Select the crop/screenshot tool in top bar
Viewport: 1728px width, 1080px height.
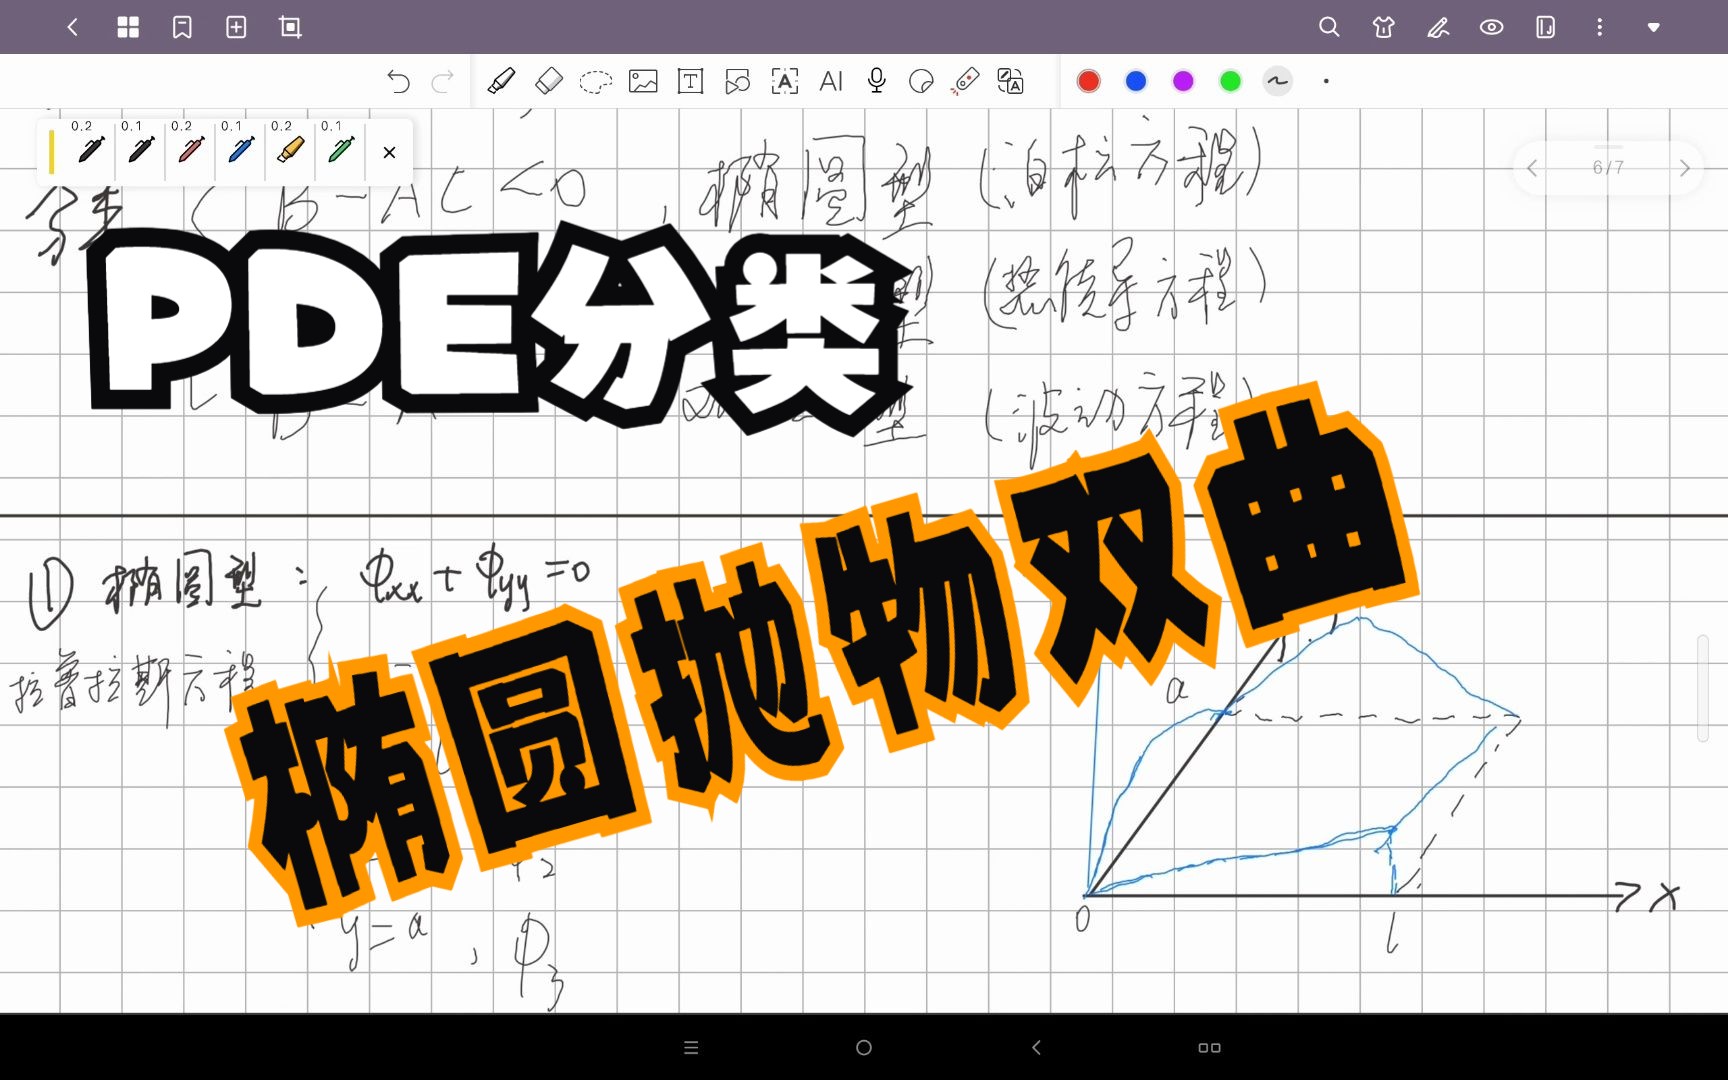point(290,27)
